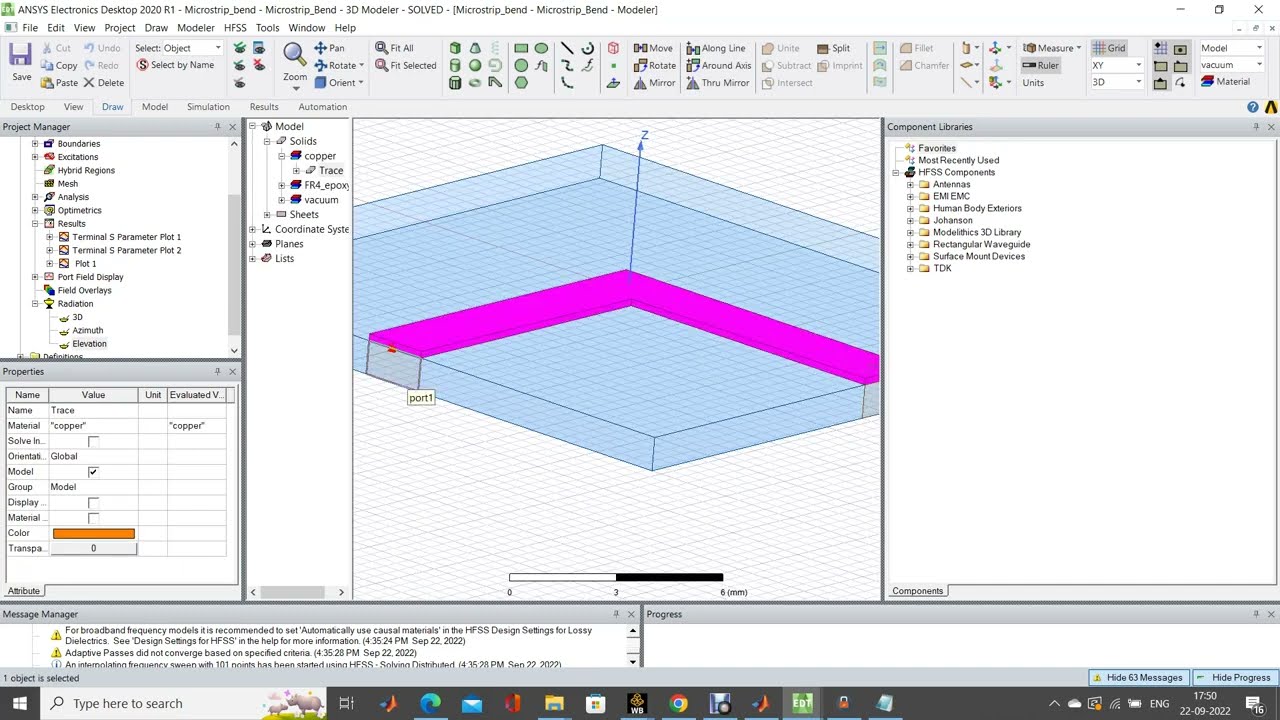Switch to the Automation ribbon tab
Screen dimensions: 1280x720
(x=322, y=107)
